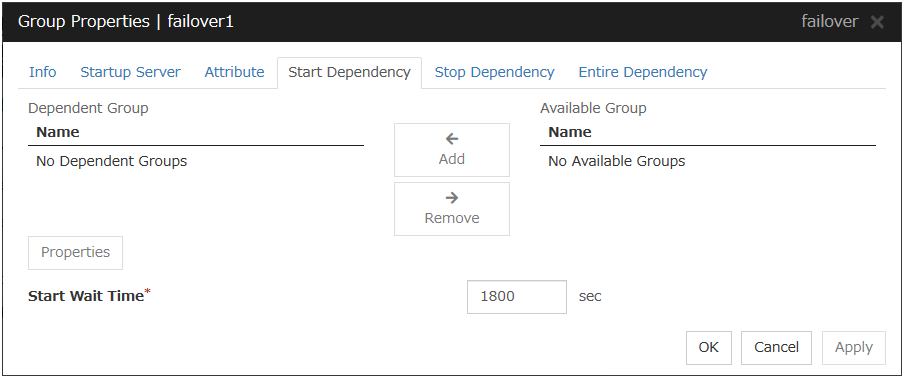The width and height of the screenshot is (904, 378).
Task: Select the No Available Groups row
Action: click(708, 161)
